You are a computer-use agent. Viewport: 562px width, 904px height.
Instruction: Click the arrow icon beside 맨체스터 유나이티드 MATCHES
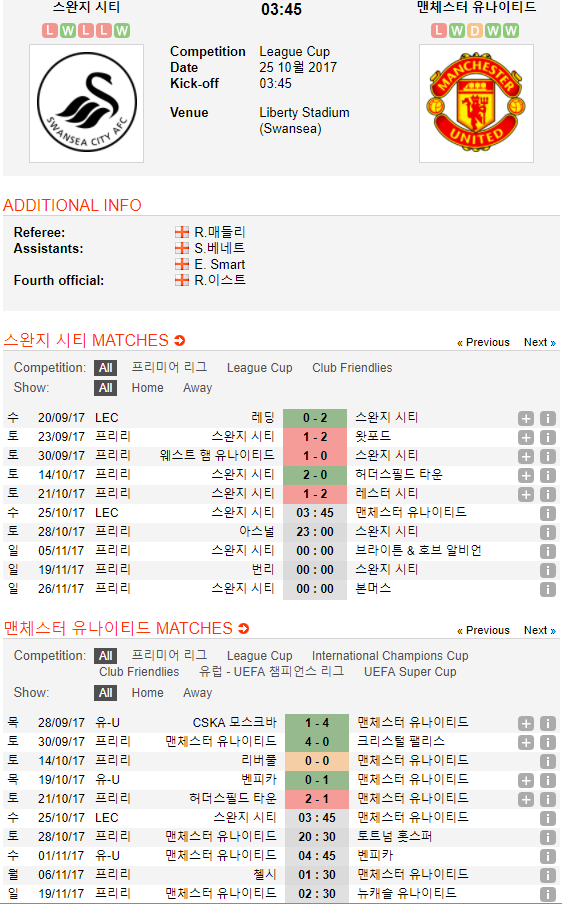tap(244, 628)
